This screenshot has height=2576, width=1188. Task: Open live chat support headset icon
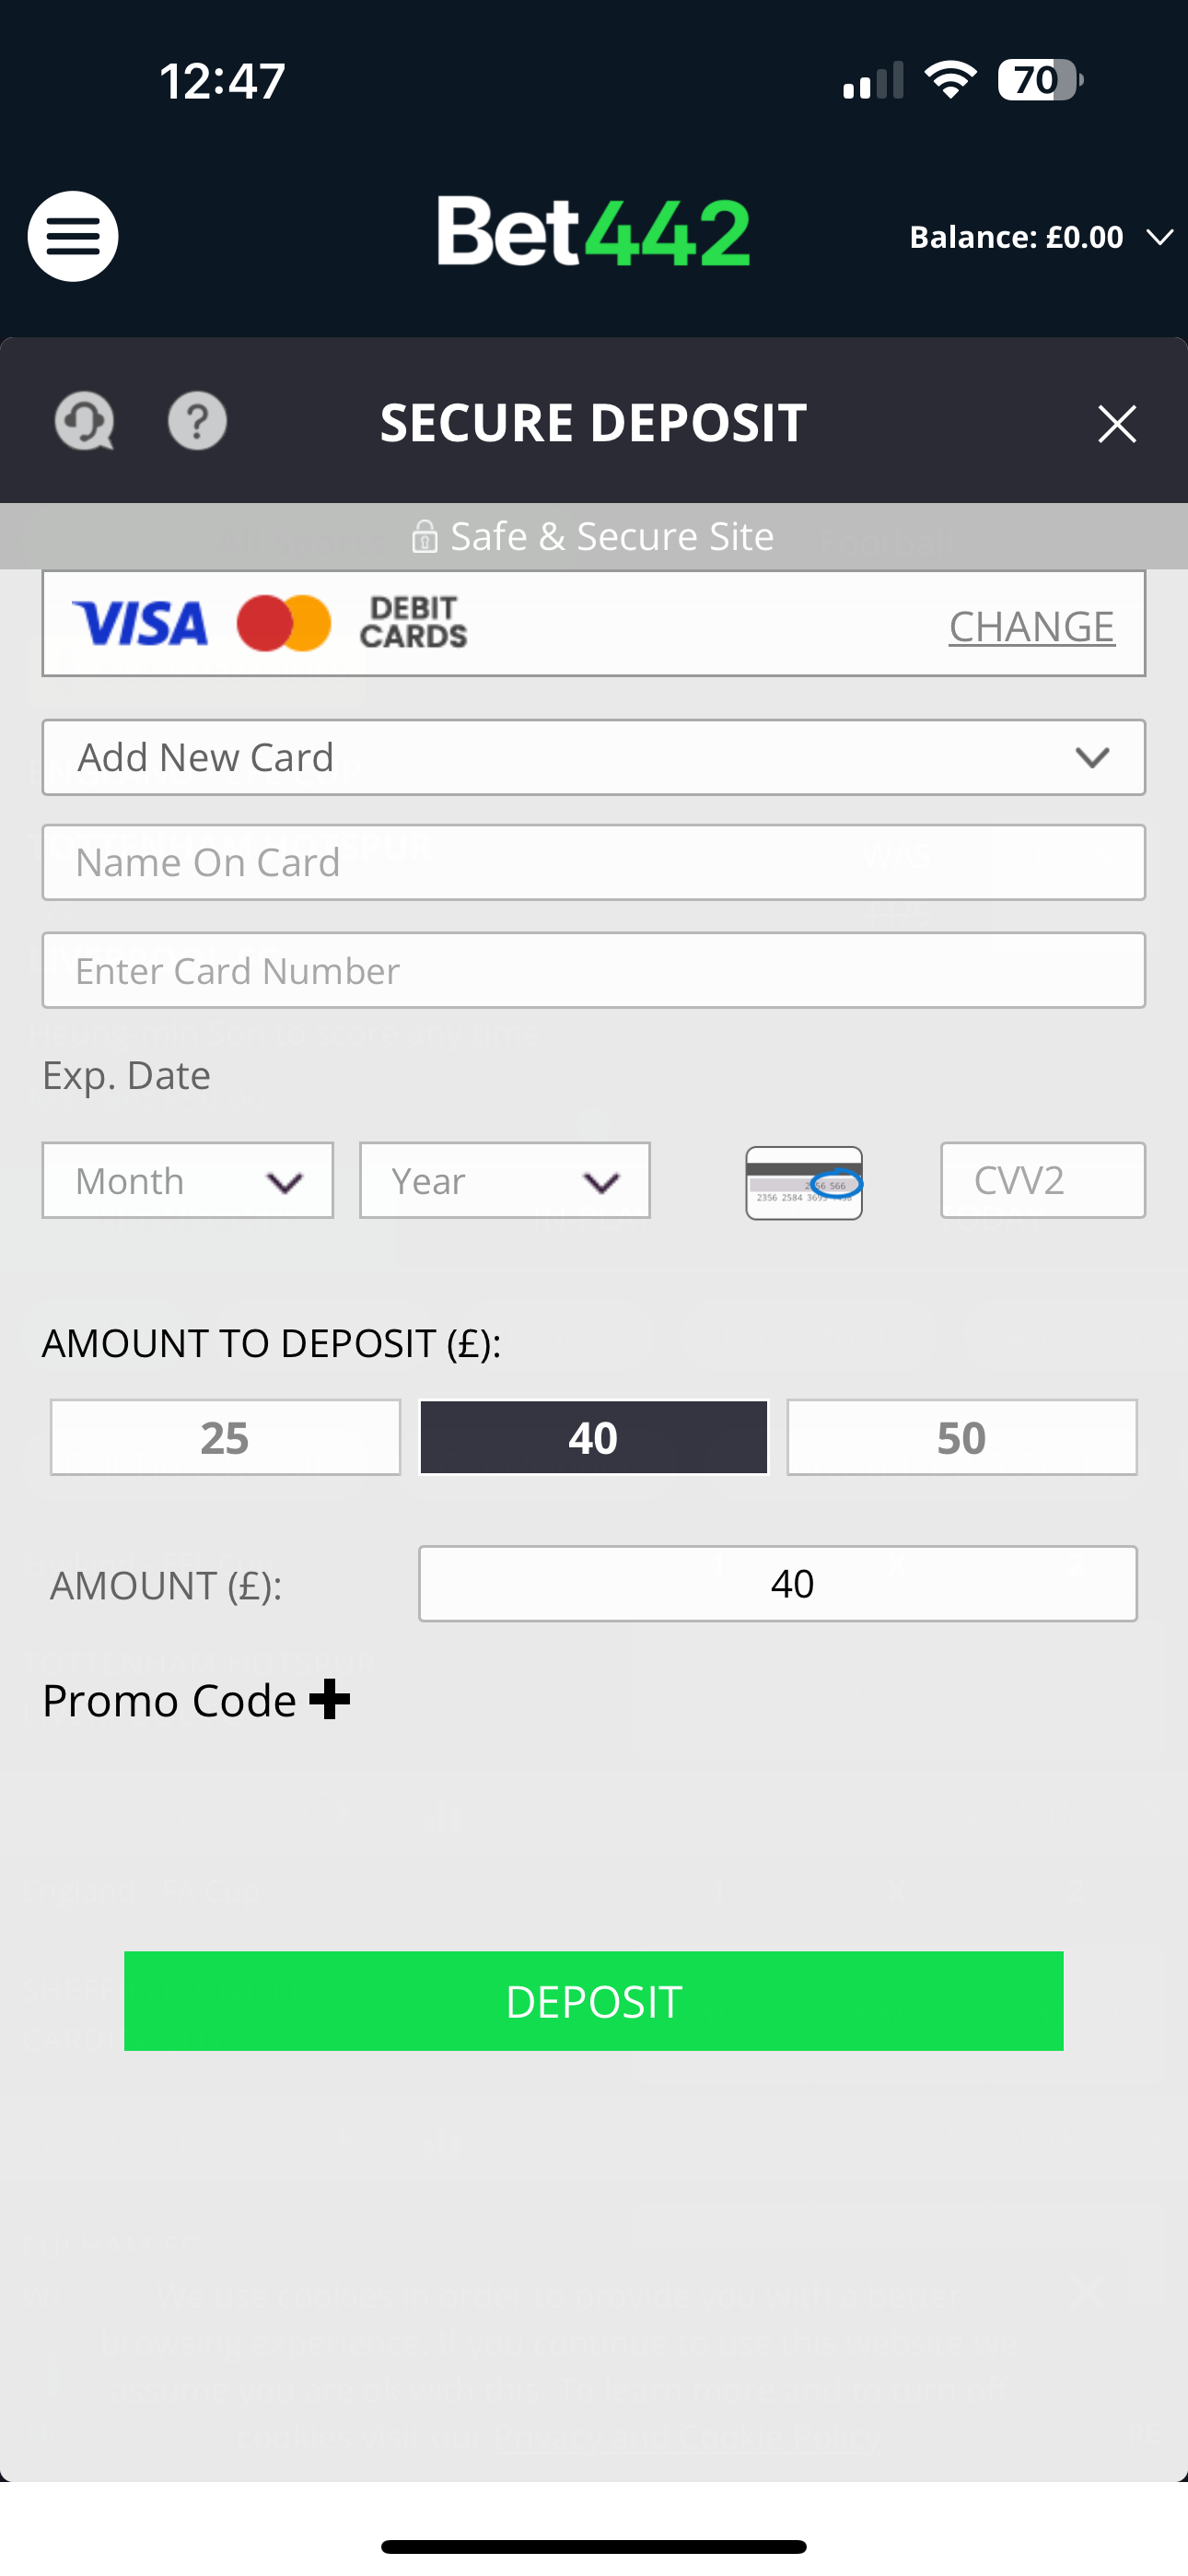[x=84, y=421]
